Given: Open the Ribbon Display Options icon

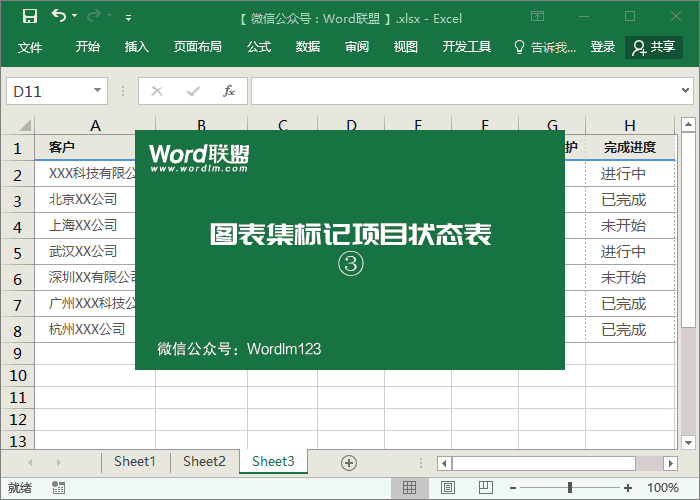Looking at the screenshot, I should point(538,17).
